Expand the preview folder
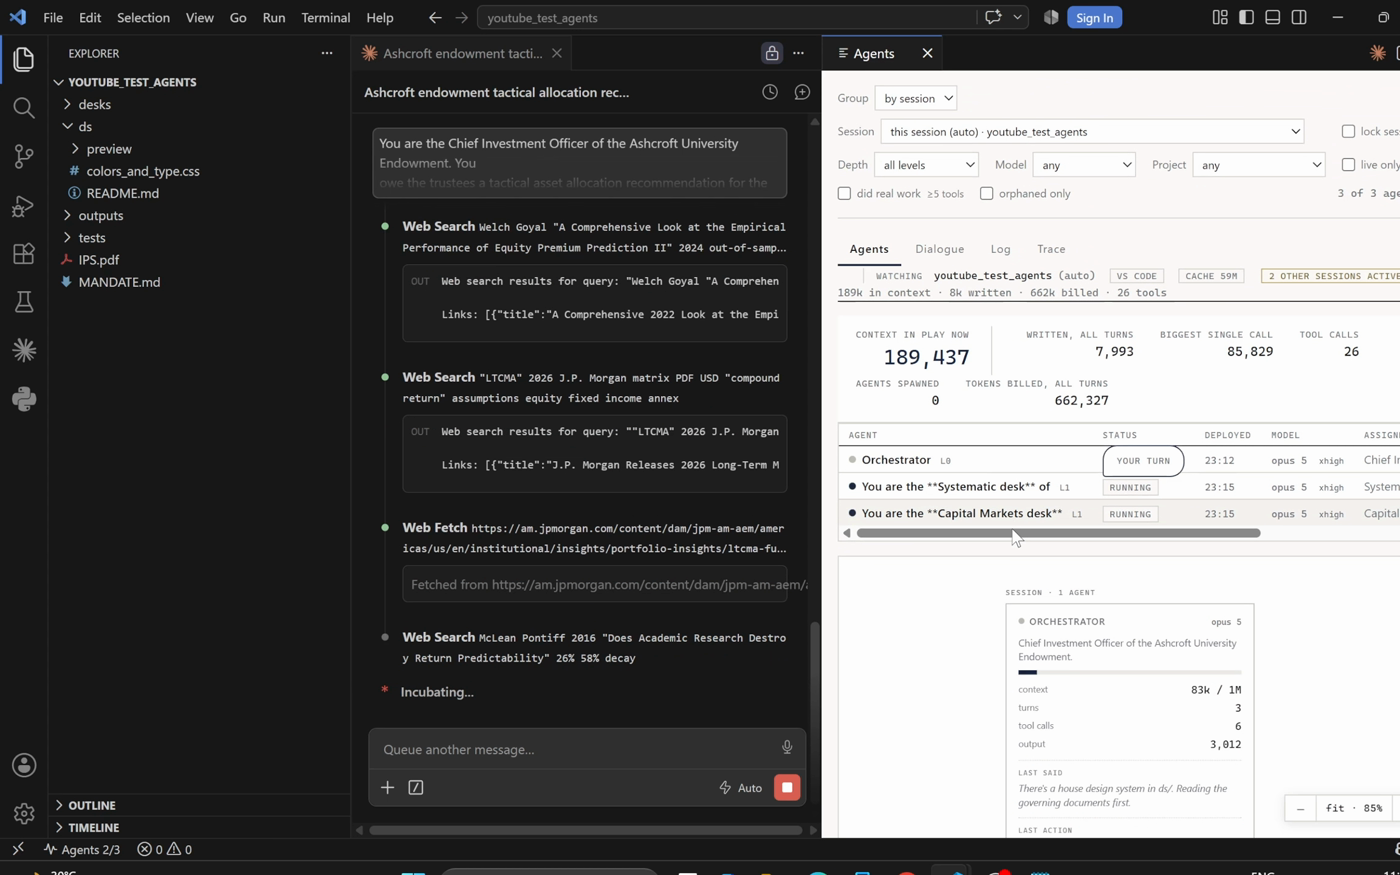The image size is (1400, 875). point(200,148)
